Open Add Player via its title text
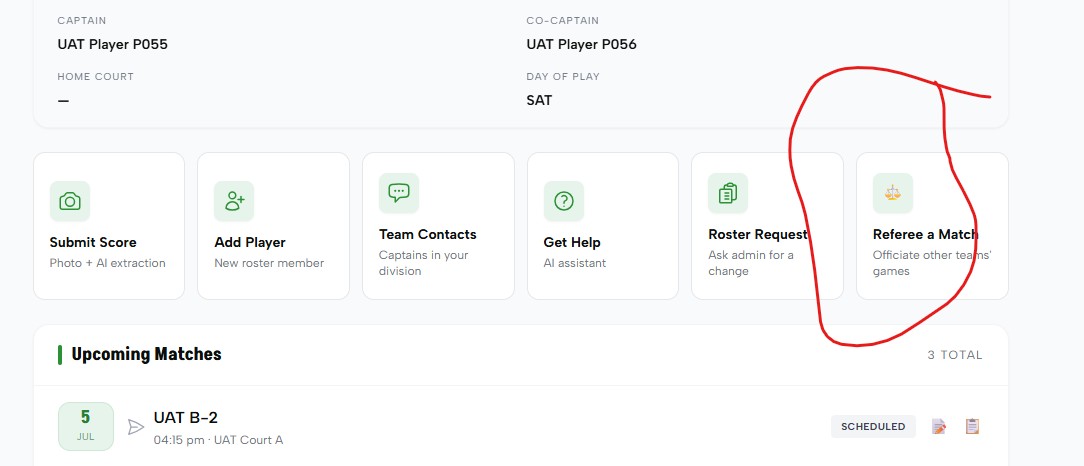Image resolution: width=1084 pixels, height=466 pixels. coord(250,242)
